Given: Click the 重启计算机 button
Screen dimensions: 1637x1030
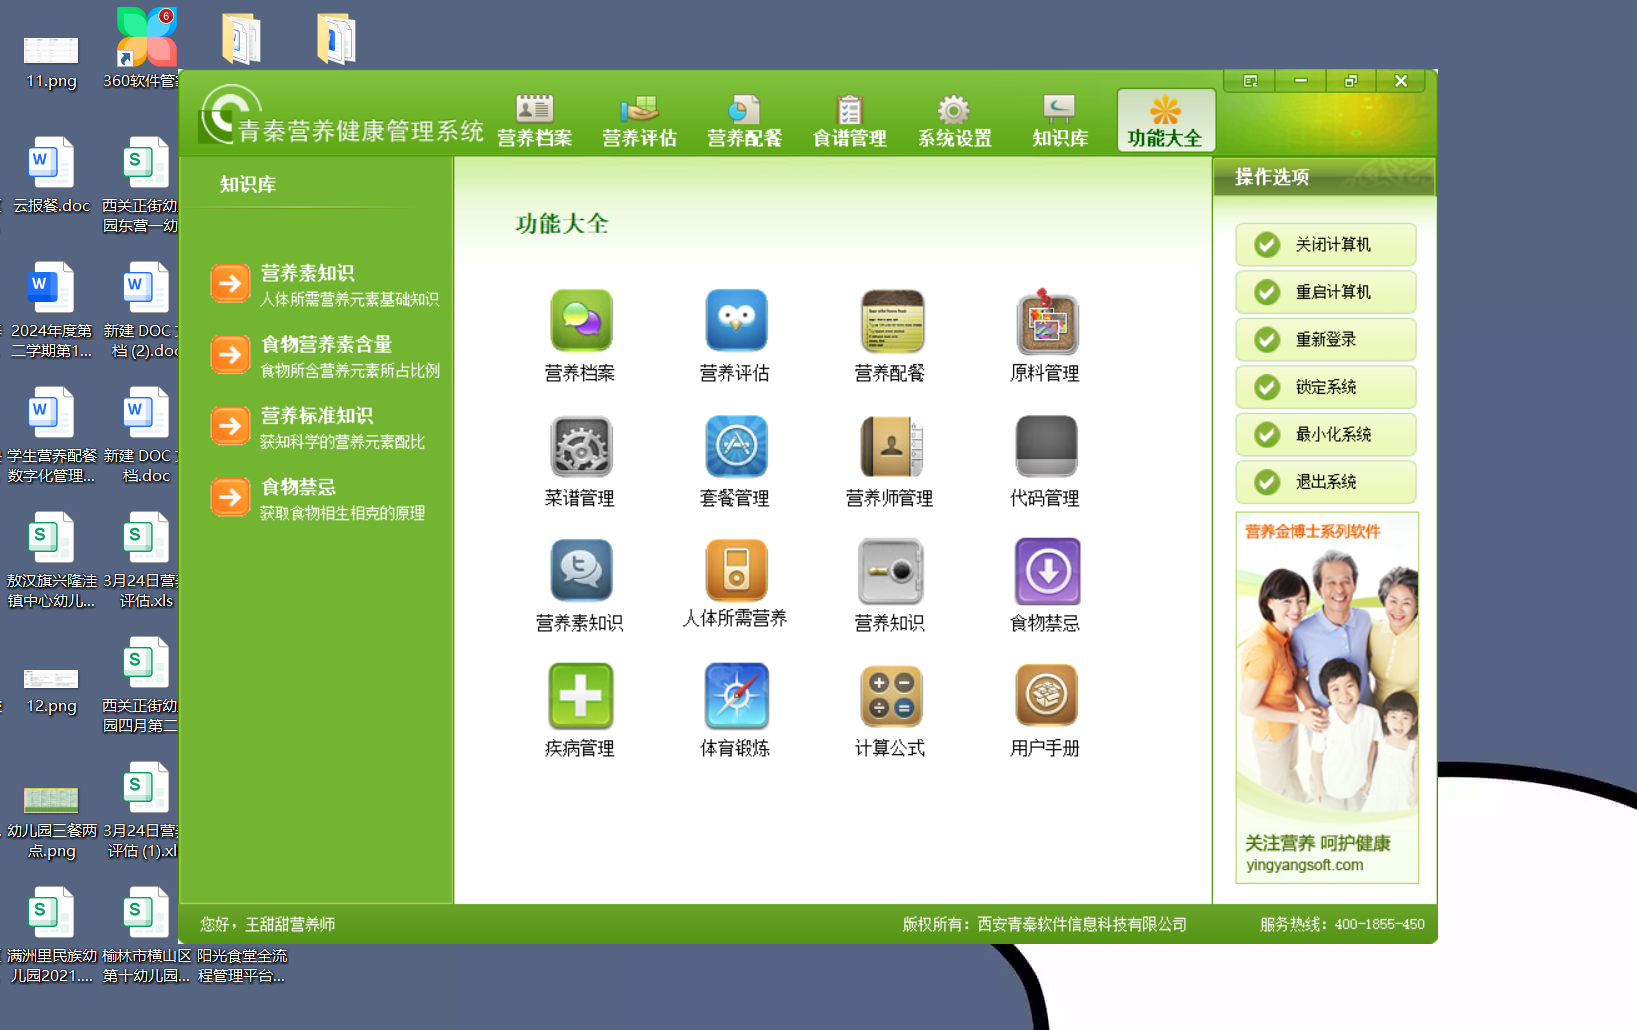Looking at the screenshot, I should [1326, 292].
